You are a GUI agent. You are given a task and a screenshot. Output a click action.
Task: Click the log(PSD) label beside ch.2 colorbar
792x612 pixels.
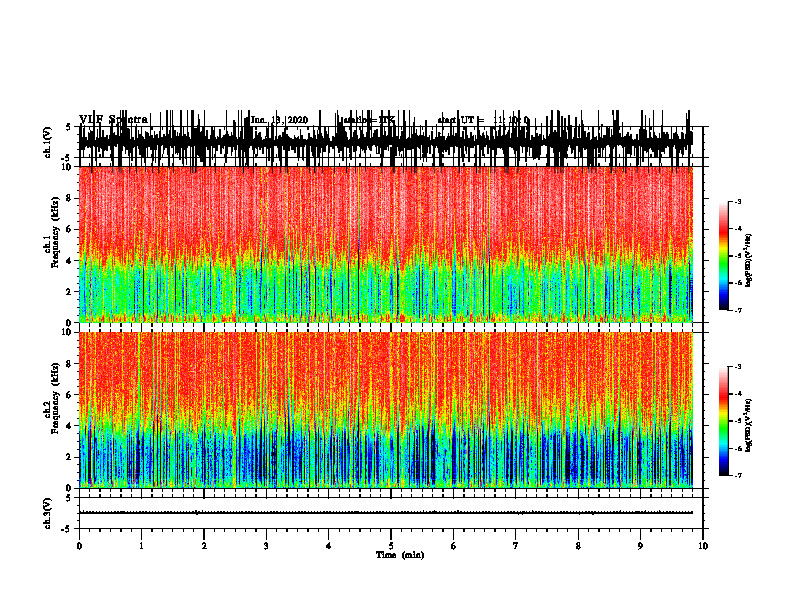click(x=749, y=424)
